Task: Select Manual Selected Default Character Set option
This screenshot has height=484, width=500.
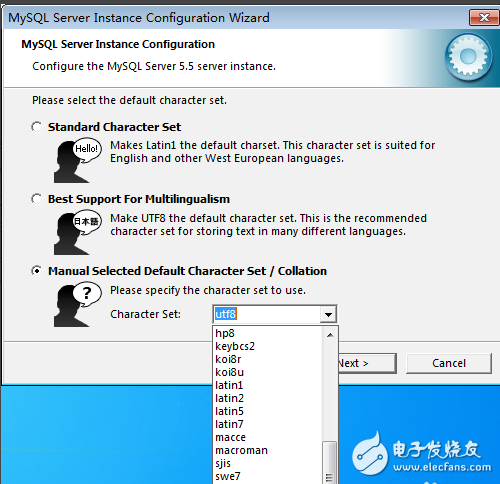Action: pyautogui.click(x=37, y=271)
